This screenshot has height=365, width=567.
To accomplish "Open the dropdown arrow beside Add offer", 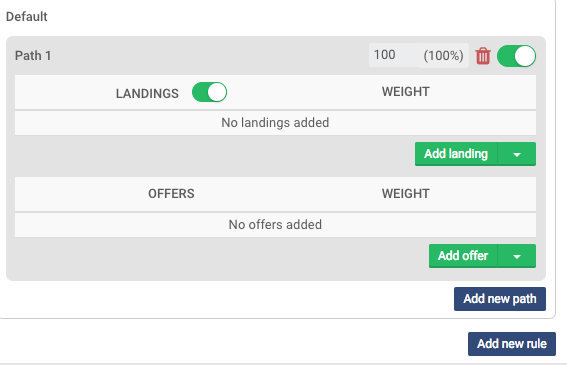I will 517,256.
